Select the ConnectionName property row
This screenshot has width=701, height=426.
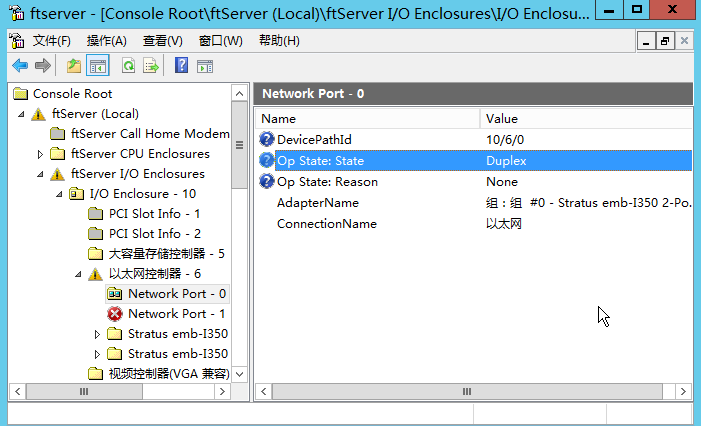click(474, 224)
